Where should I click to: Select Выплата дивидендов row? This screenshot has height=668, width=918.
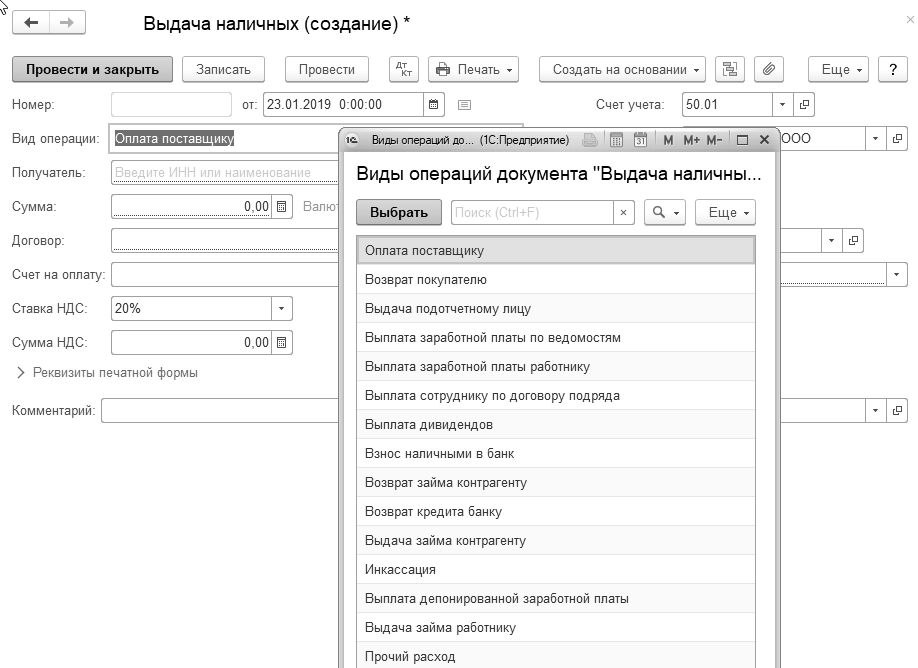click(x=556, y=424)
